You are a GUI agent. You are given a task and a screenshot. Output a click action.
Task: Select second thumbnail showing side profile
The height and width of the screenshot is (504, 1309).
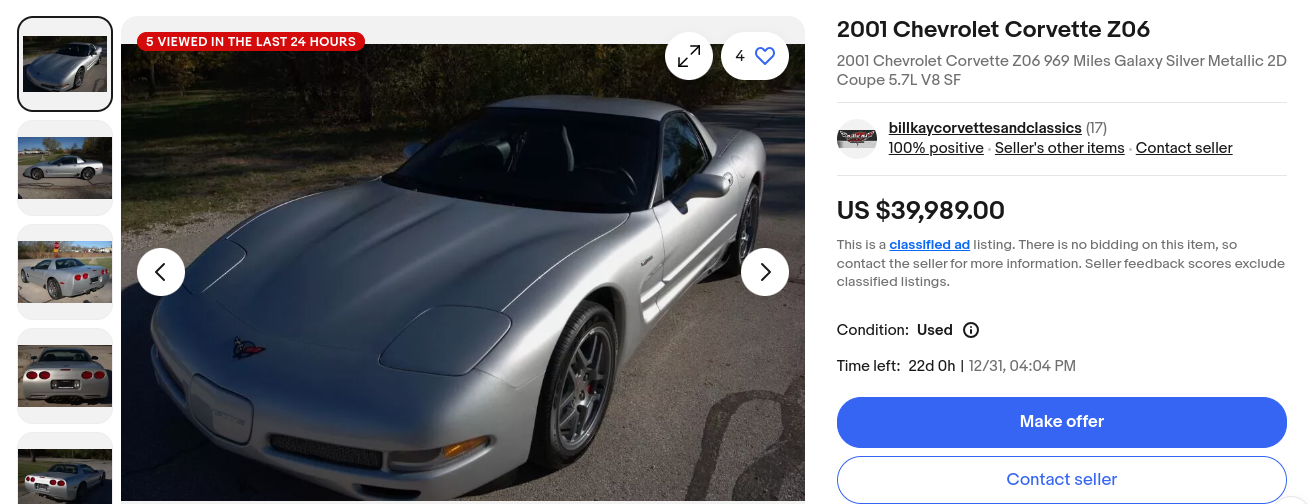65,168
